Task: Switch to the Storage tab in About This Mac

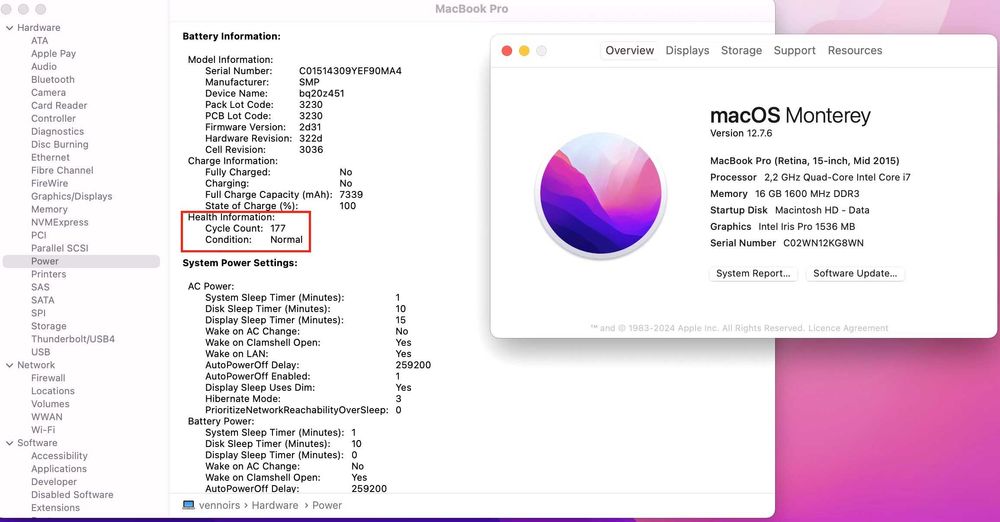Action: (741, 50)
